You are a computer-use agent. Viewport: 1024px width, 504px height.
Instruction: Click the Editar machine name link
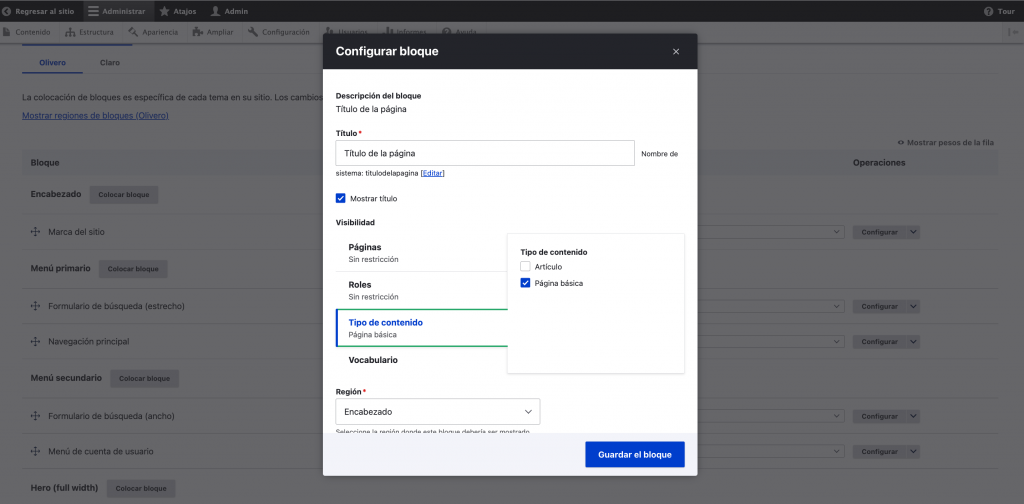[432, 173]
